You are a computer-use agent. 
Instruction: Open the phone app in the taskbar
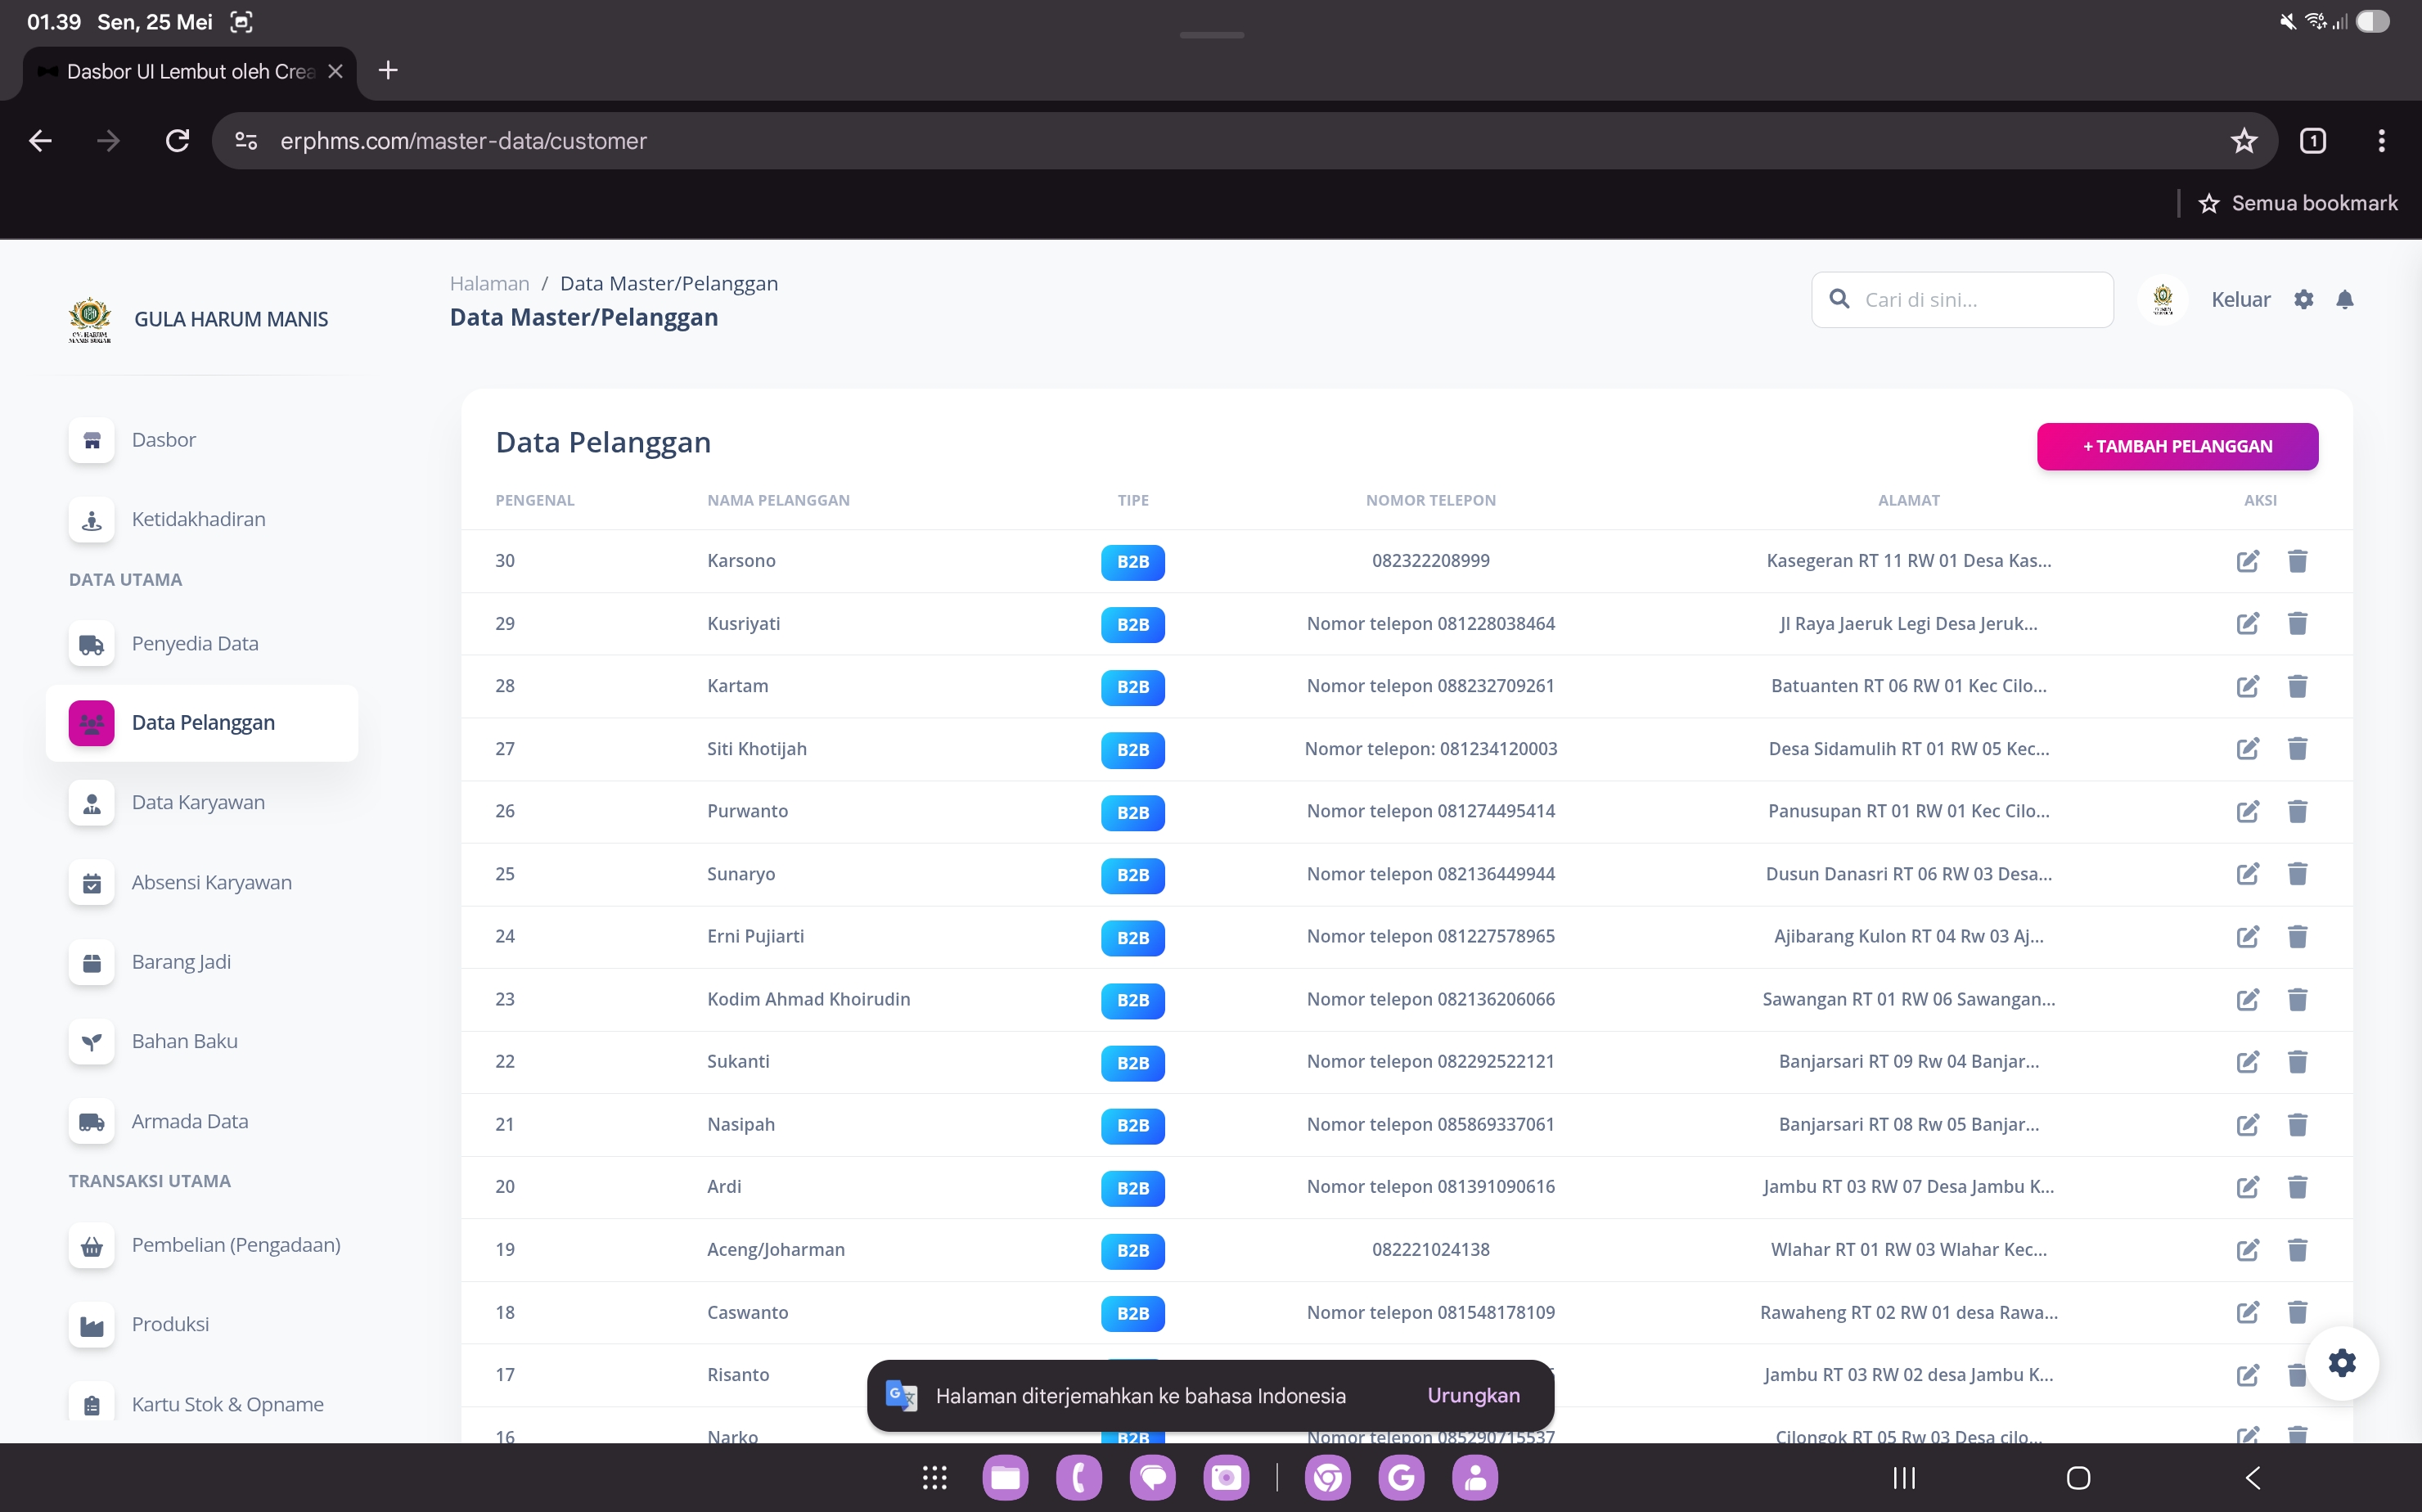(1079, 1477)
